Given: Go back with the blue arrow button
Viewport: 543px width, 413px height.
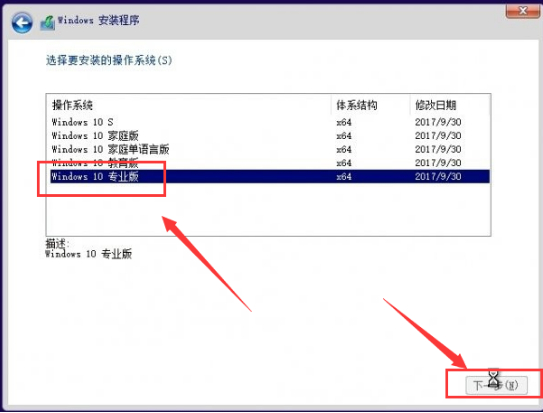Looking at the screenshot, I should pyautogui.click(x=22, y=23).
